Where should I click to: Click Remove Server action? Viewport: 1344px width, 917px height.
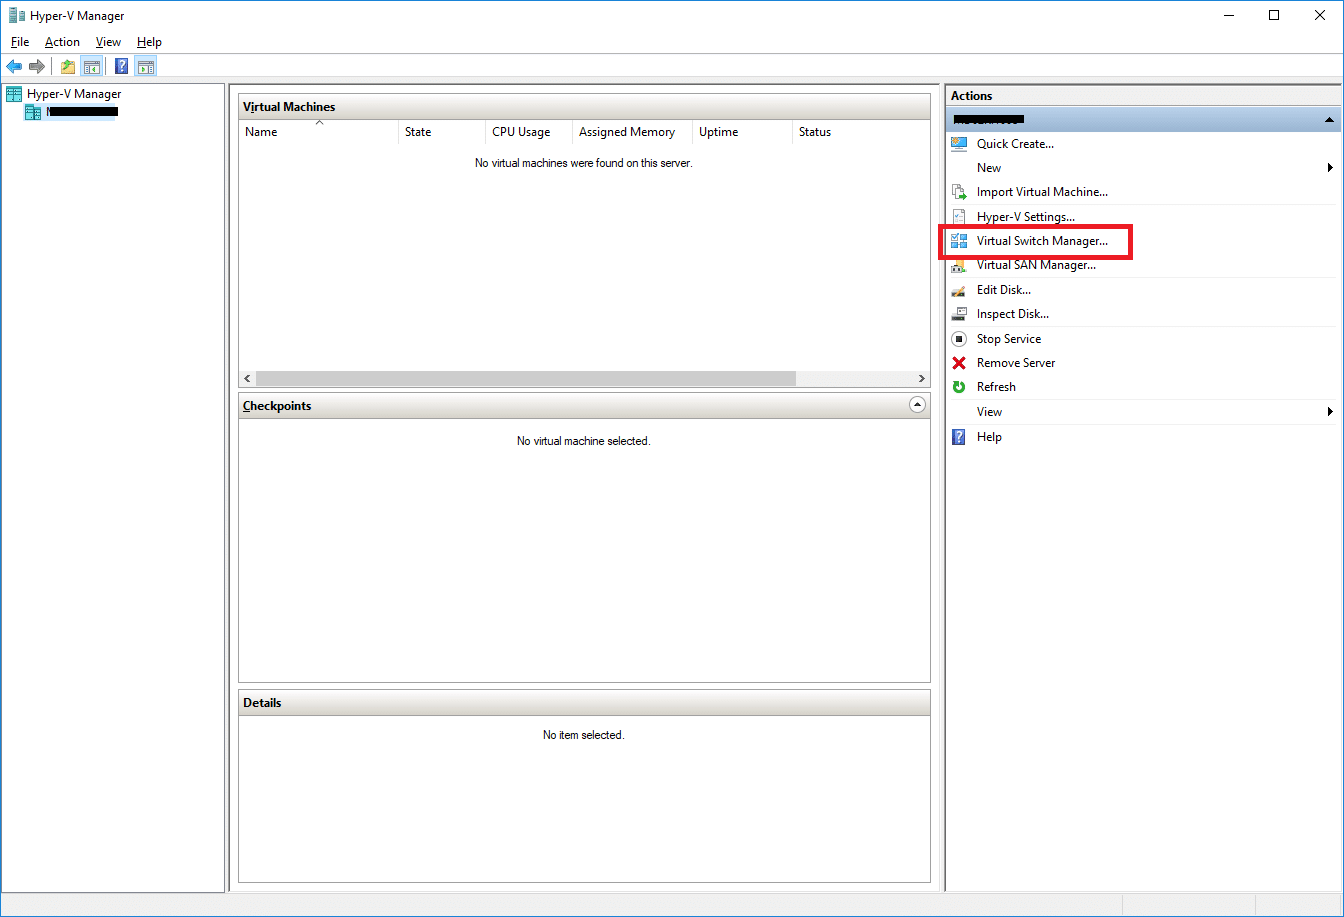(1016, 363)
